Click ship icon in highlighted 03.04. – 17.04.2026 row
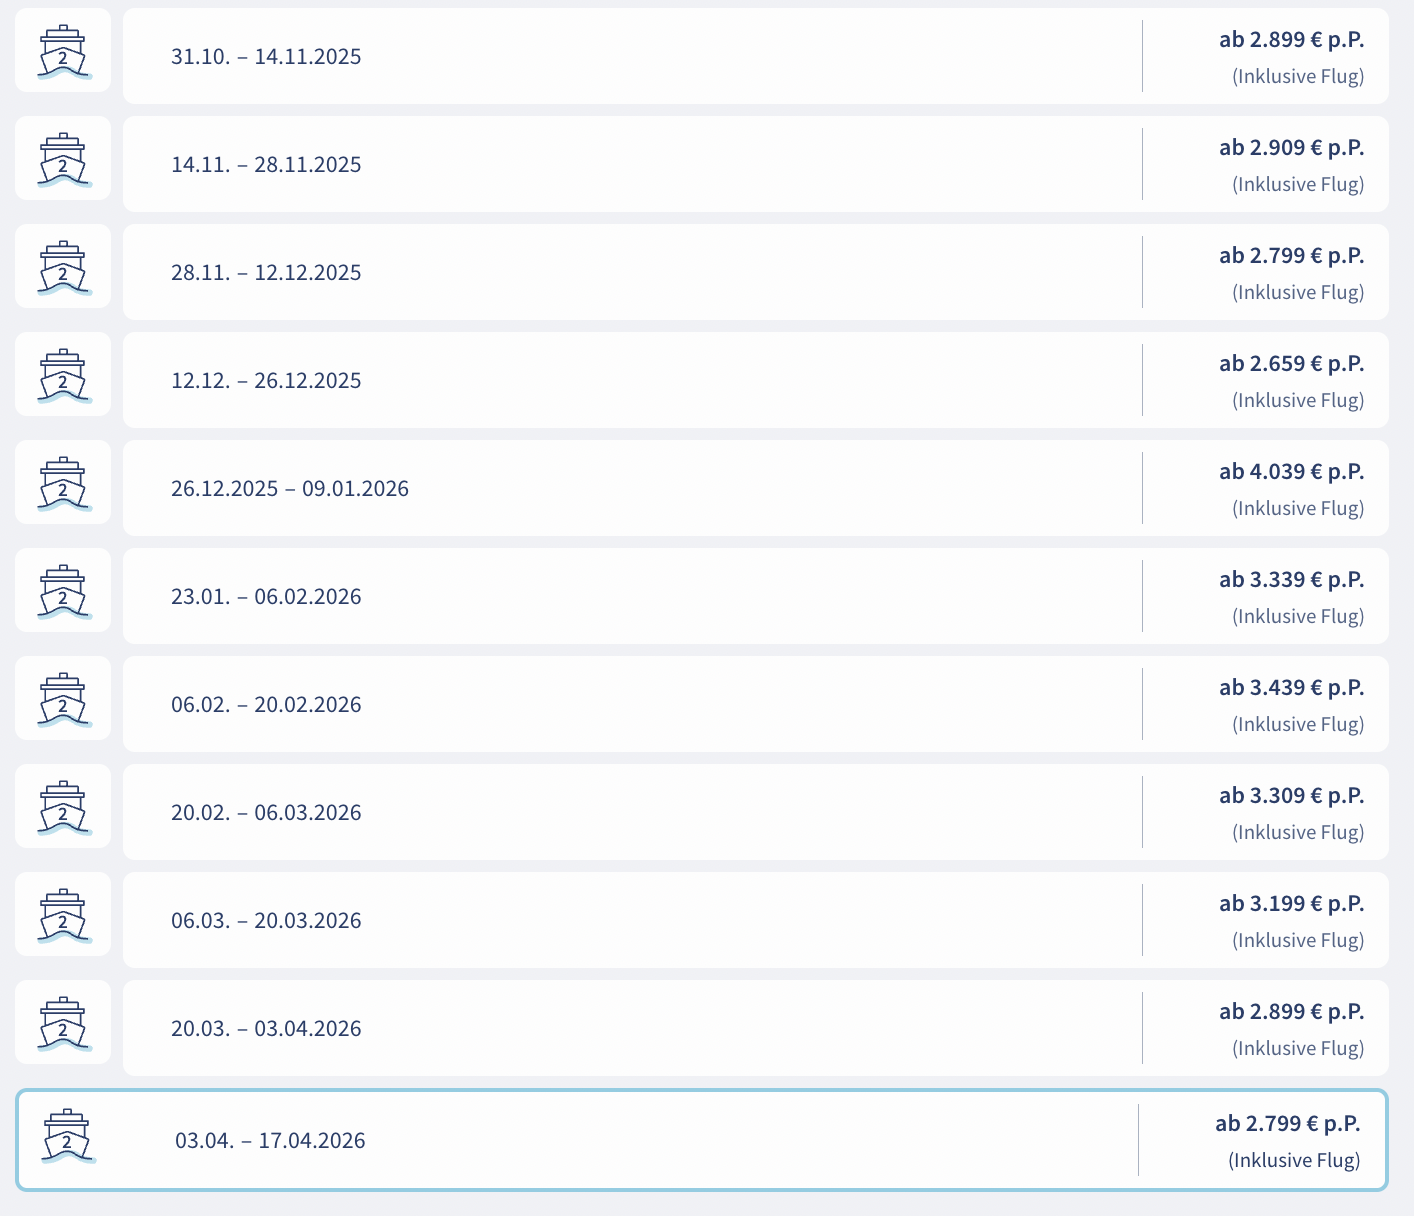 click(x=67, y=1136)
